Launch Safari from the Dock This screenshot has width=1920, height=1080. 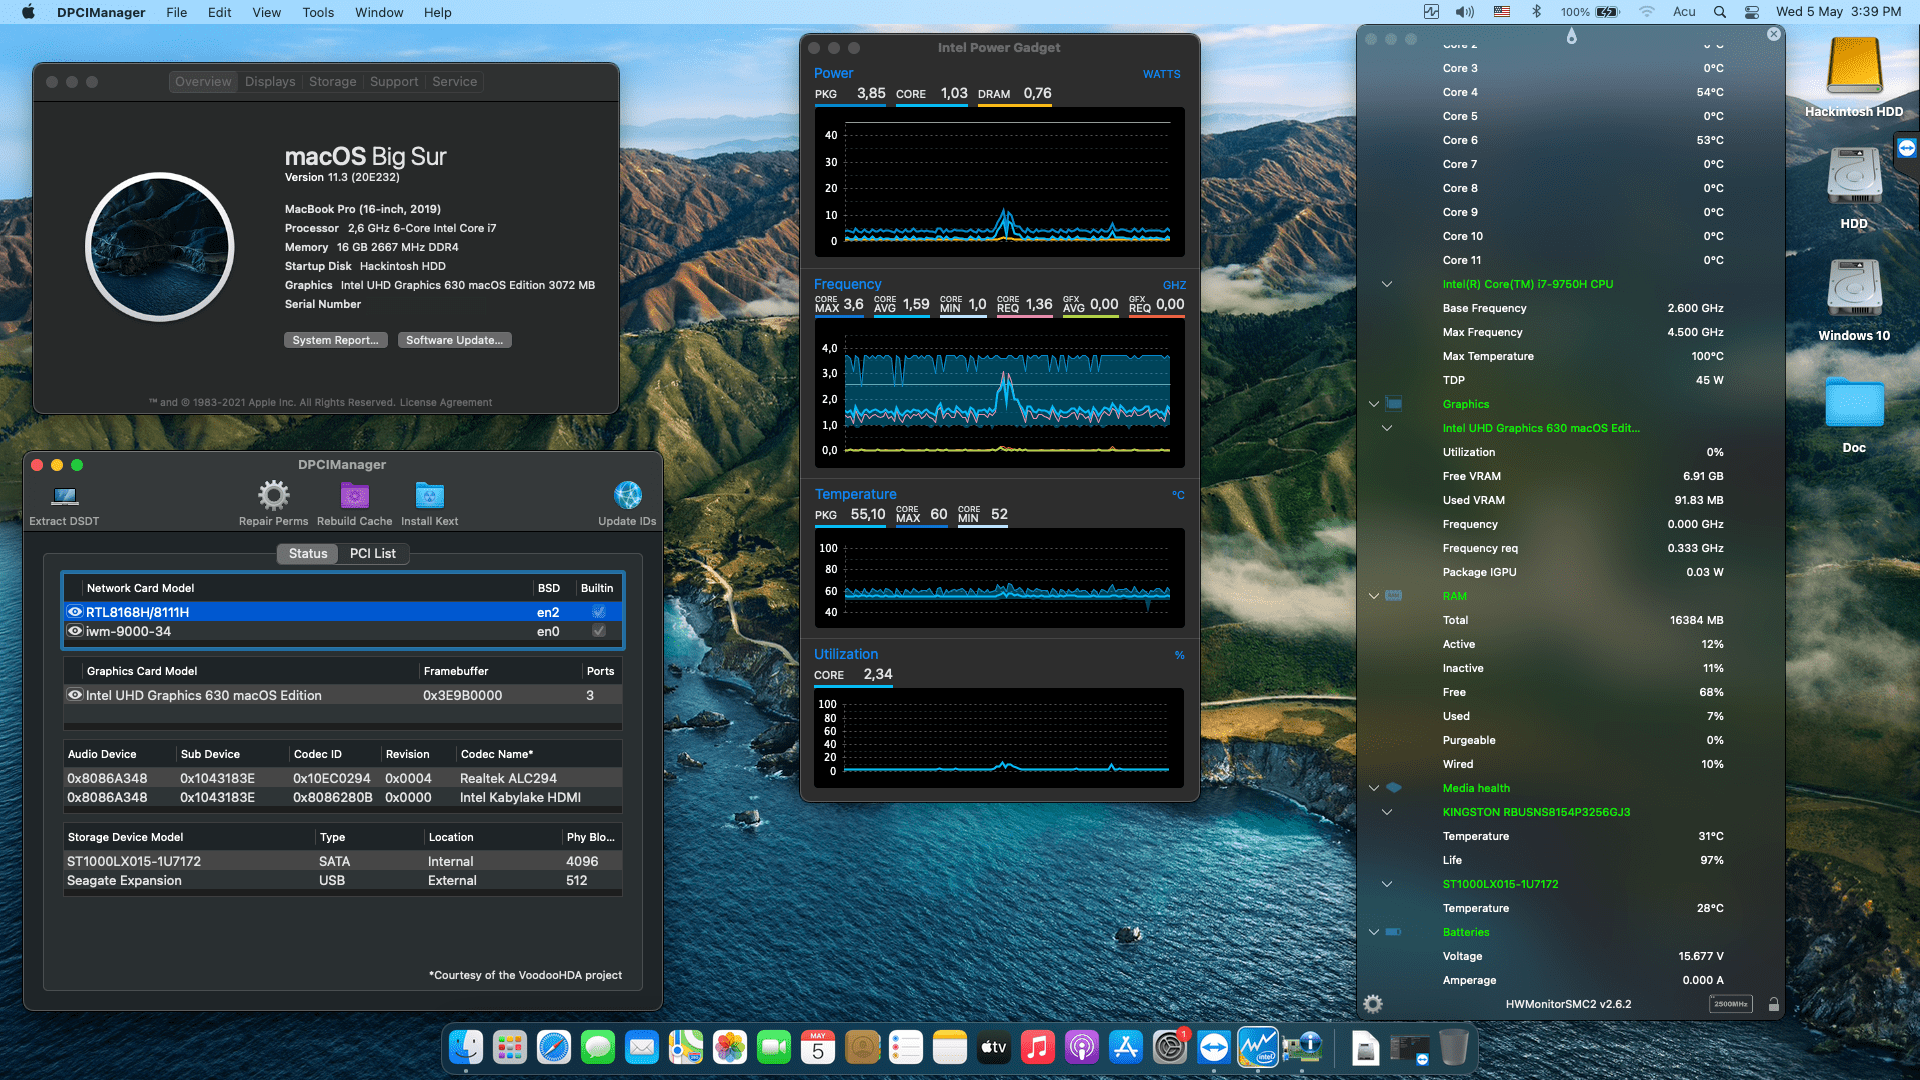click(554, 1048)
